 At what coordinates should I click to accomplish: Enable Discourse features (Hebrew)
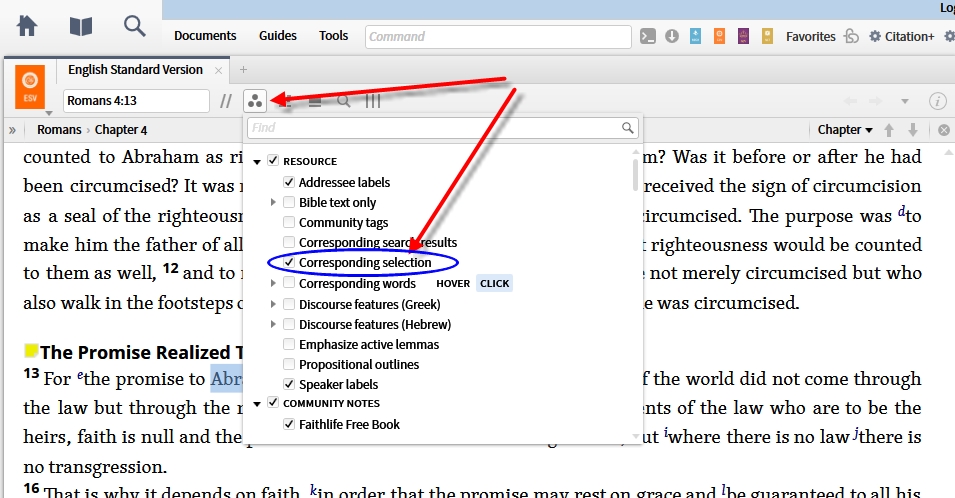point(289,324)
